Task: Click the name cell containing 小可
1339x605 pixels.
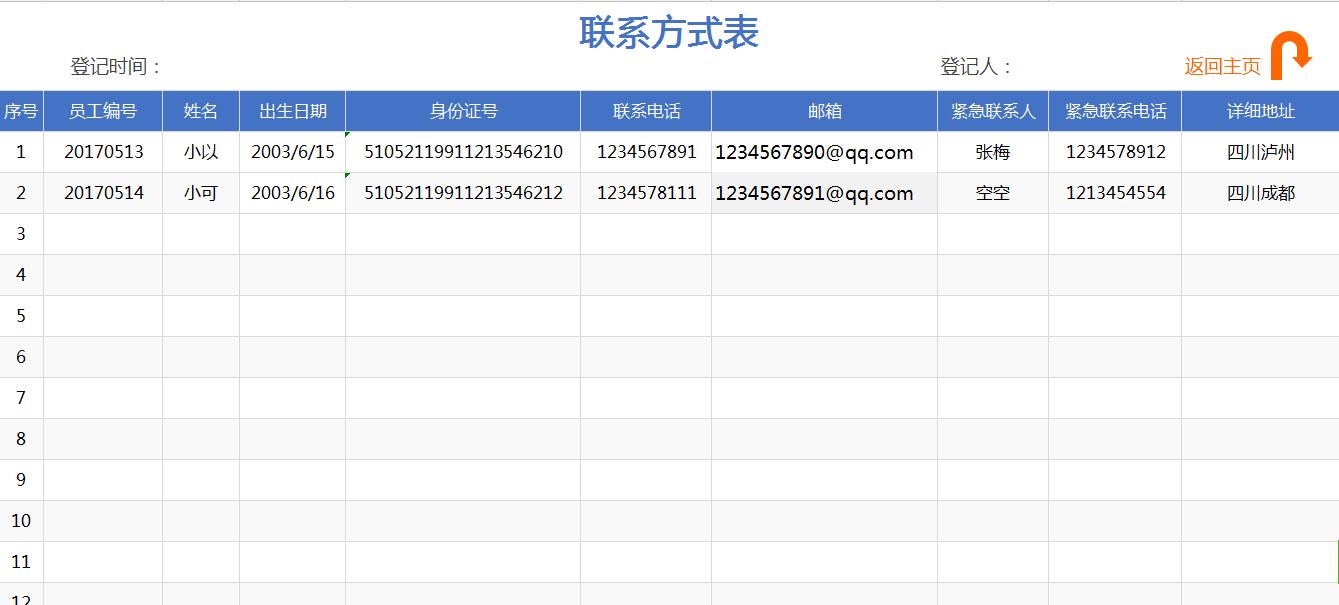Action: 200,192
